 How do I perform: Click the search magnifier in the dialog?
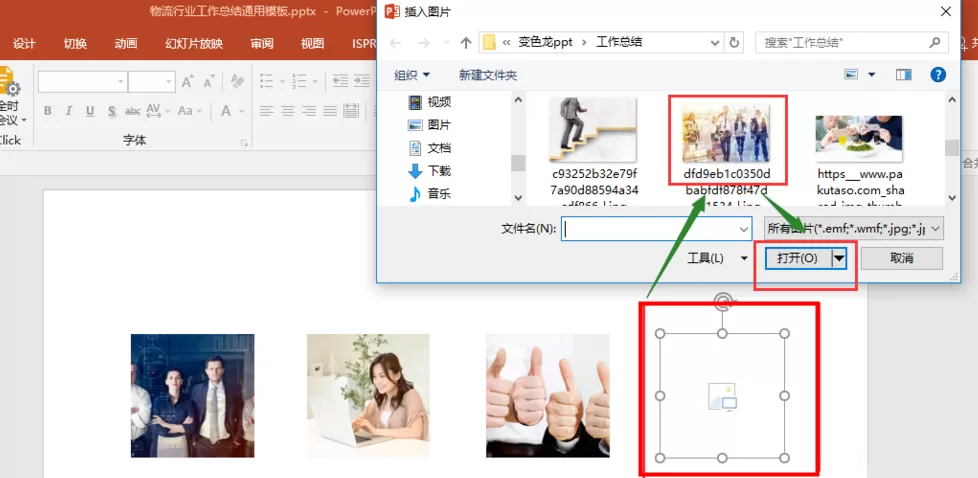[x=934, y=42]
